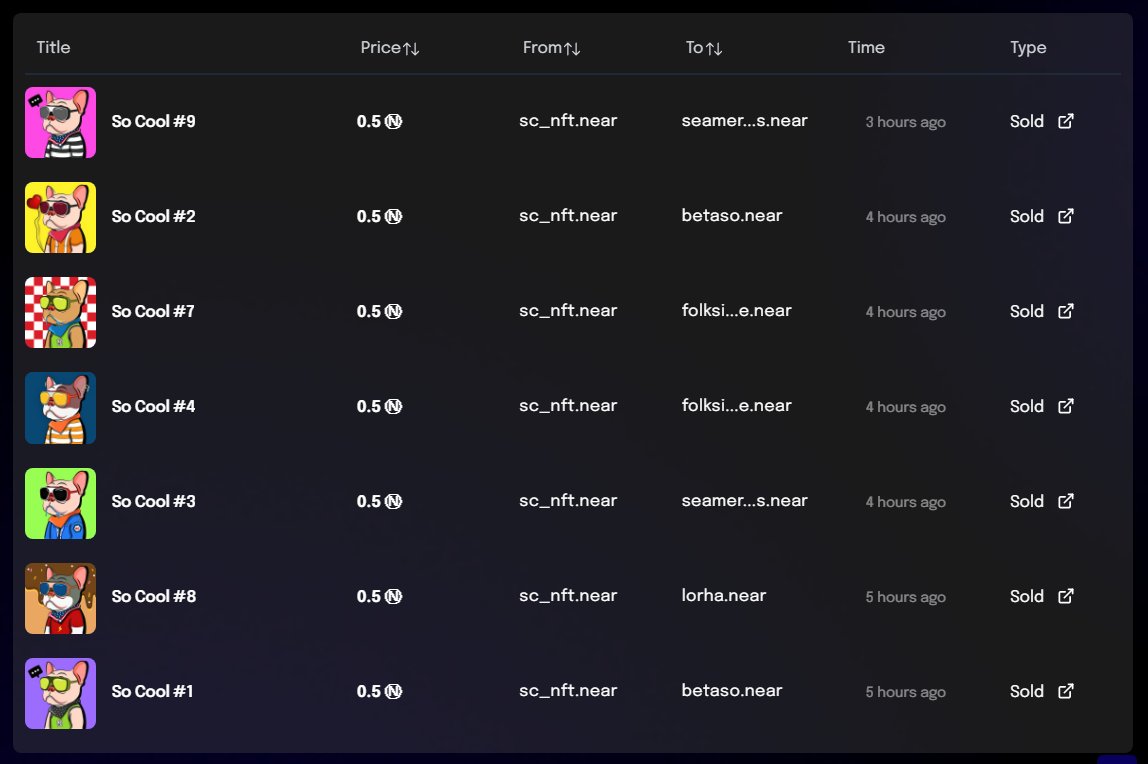The width and height of the screenshot is (1148, 764).
Task: Open the So Cool #4 thumbnail image
Action: click(60, 408)
